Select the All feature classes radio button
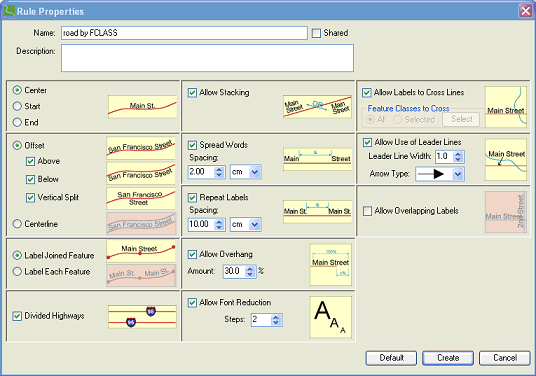This screenshot has height=376, width=536. tap(370, 120)
